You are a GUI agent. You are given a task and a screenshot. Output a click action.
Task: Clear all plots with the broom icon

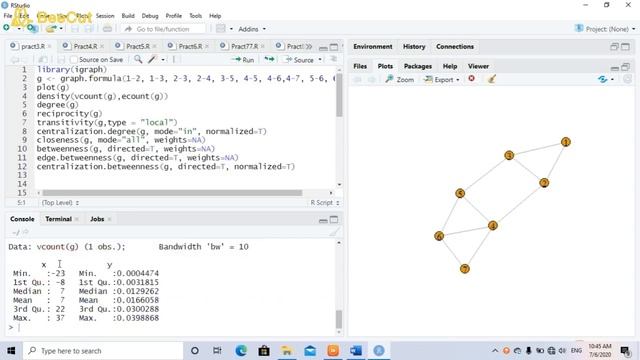[x=491, y=79]
